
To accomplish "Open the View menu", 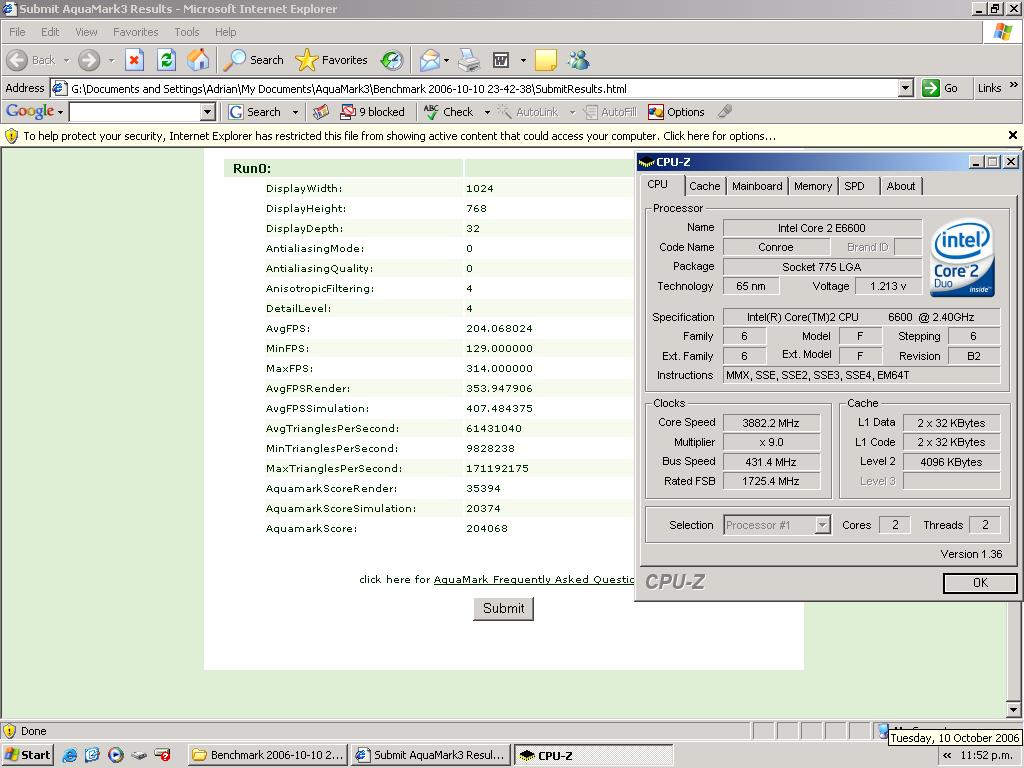I will [x=86, y=32].
